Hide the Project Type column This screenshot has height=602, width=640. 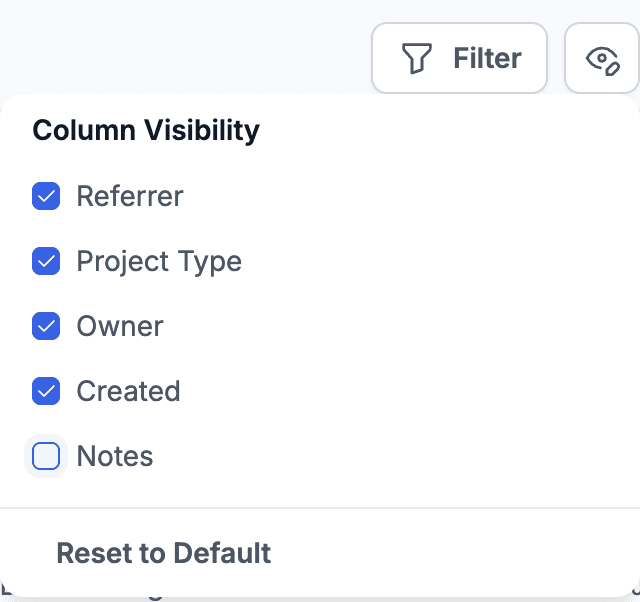tap(46, 261)
